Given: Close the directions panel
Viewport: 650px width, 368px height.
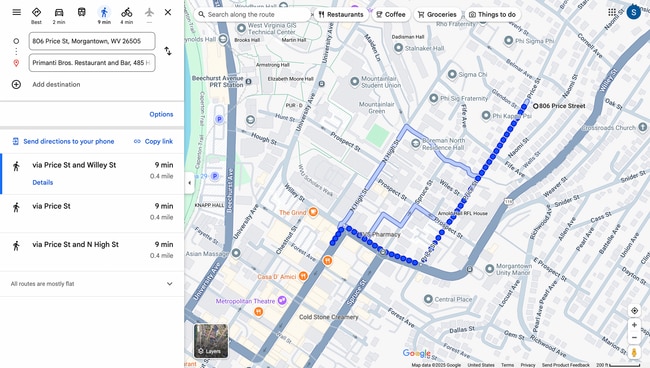Looking at the screenshot, I should pos(168,12).
